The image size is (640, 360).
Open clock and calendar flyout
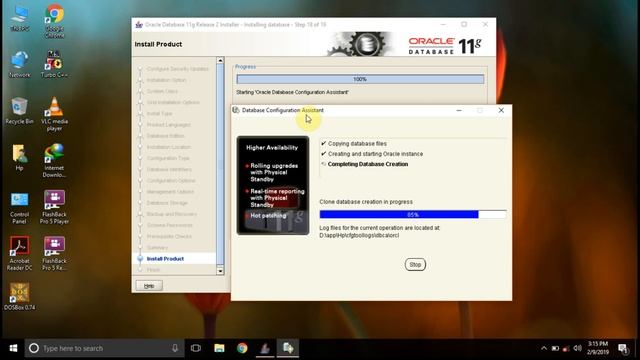(598, 348)
